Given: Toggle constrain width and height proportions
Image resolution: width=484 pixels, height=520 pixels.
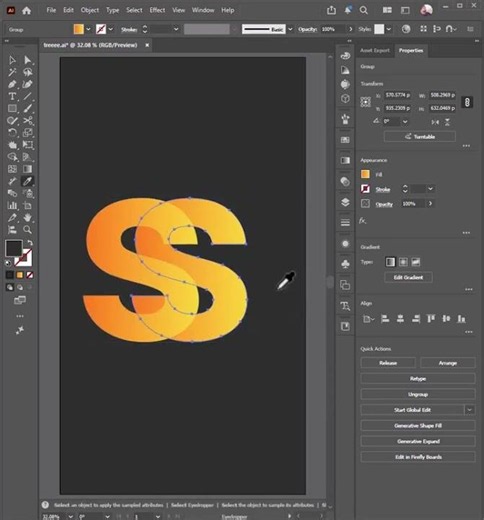Looking at the screenshot, I should pos(467,102).
